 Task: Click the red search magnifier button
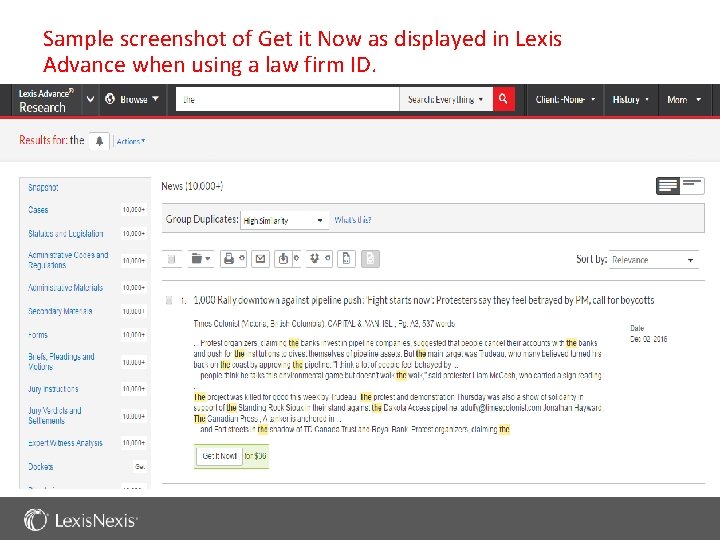click(503, 99)
